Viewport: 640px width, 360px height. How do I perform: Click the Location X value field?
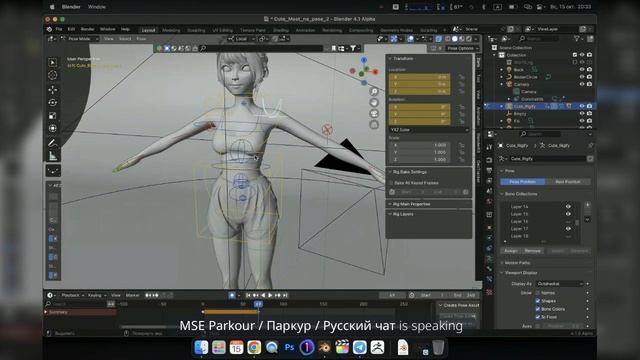(420, 77)
